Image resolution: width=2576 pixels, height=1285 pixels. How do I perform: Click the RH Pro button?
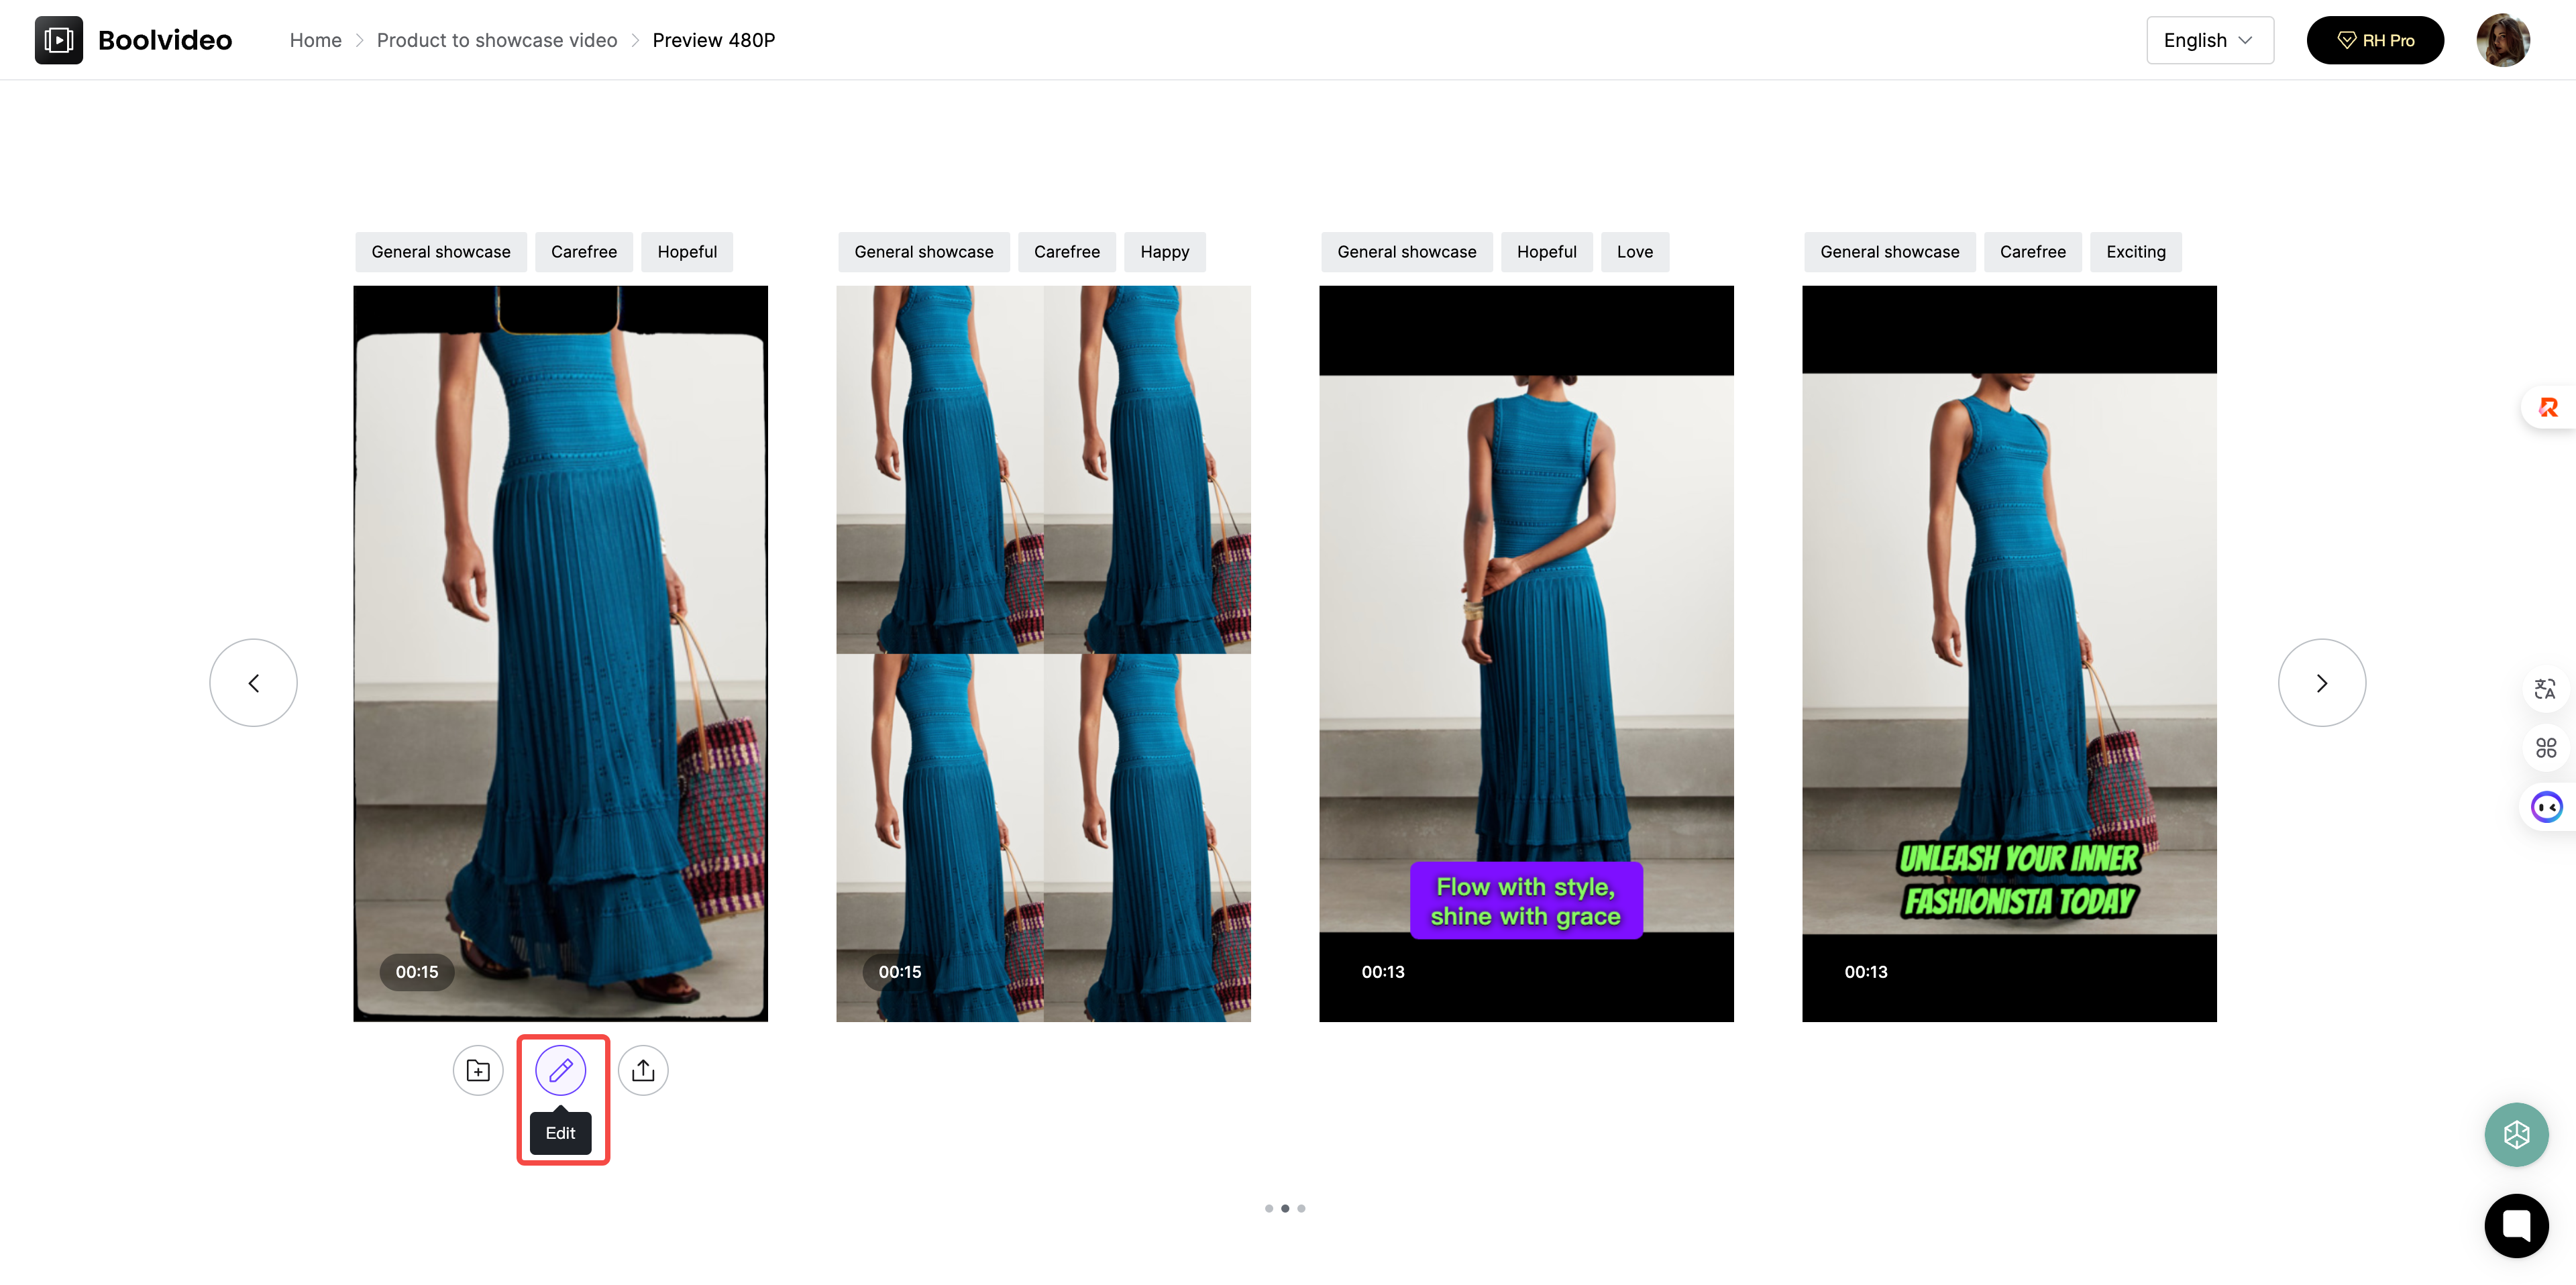coord(2375,40)
